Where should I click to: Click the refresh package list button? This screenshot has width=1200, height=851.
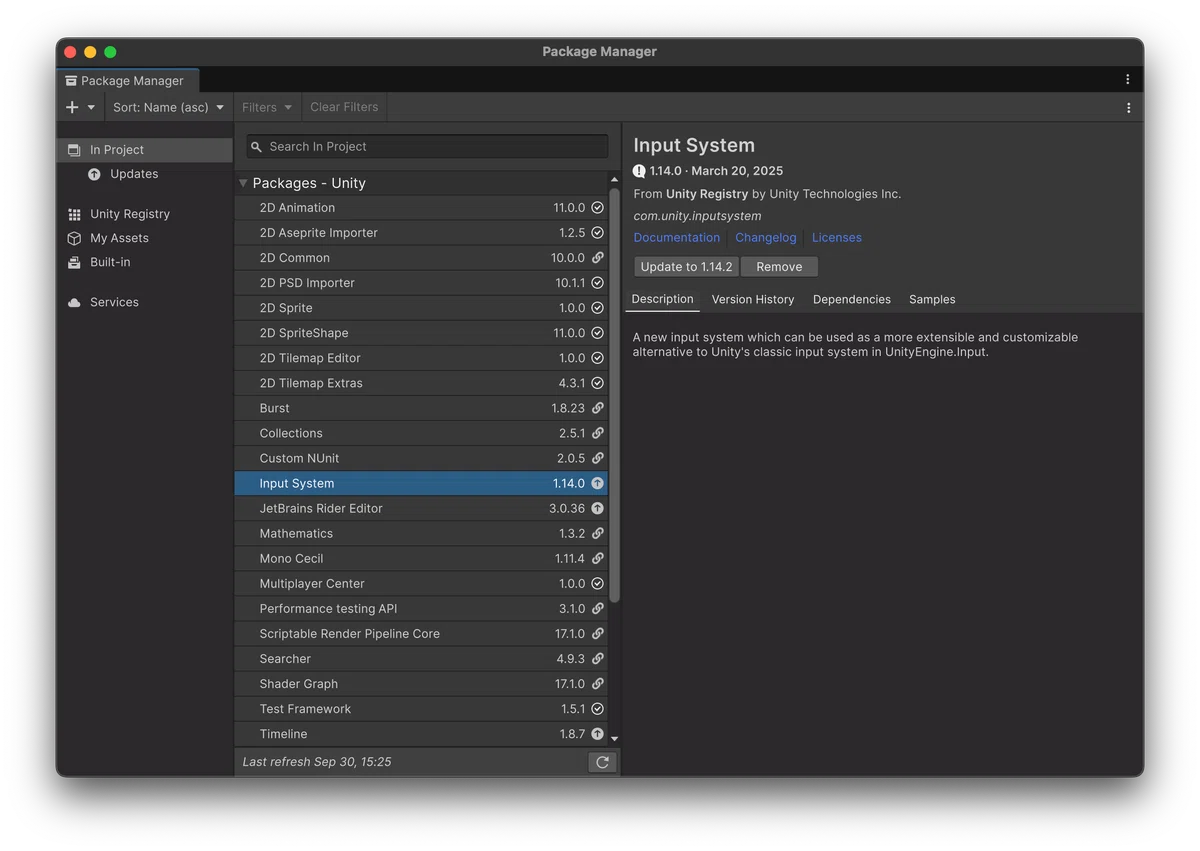(602, 762)
